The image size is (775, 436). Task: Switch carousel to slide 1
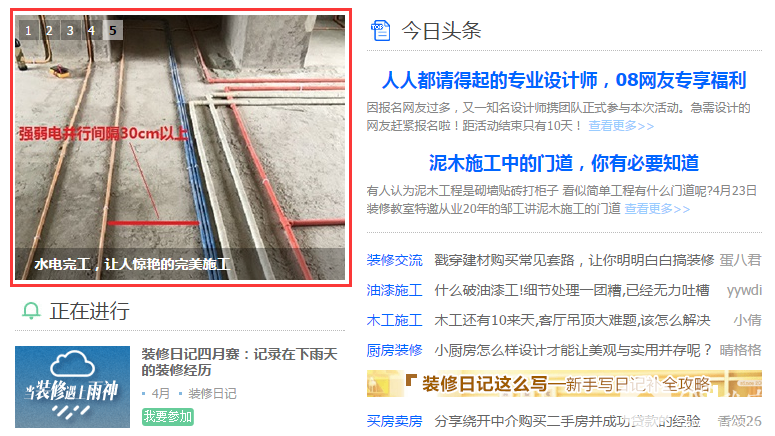(x=28, y=31)
